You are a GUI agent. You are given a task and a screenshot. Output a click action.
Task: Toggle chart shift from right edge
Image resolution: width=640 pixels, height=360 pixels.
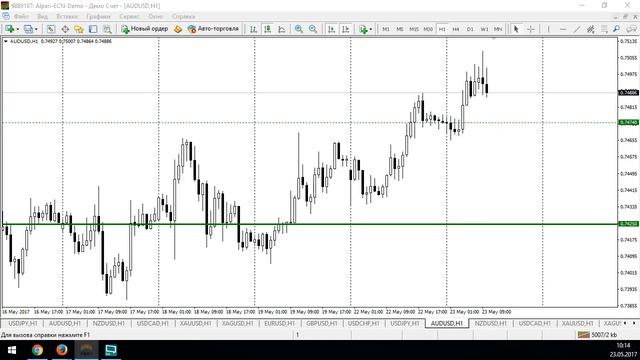pos(345,29)
